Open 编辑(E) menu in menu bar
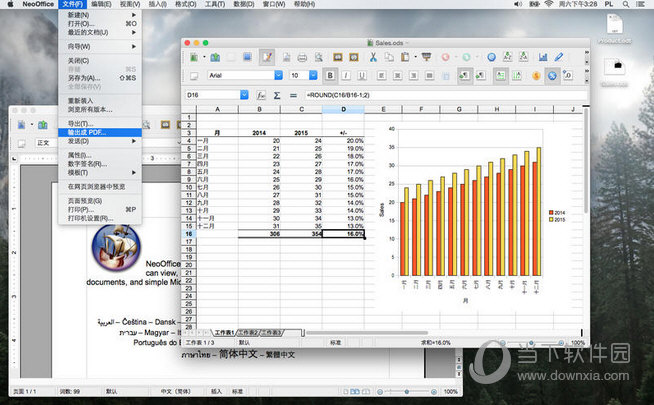The image size is (654, 405). pyautogui.click(x=101, y=4)
